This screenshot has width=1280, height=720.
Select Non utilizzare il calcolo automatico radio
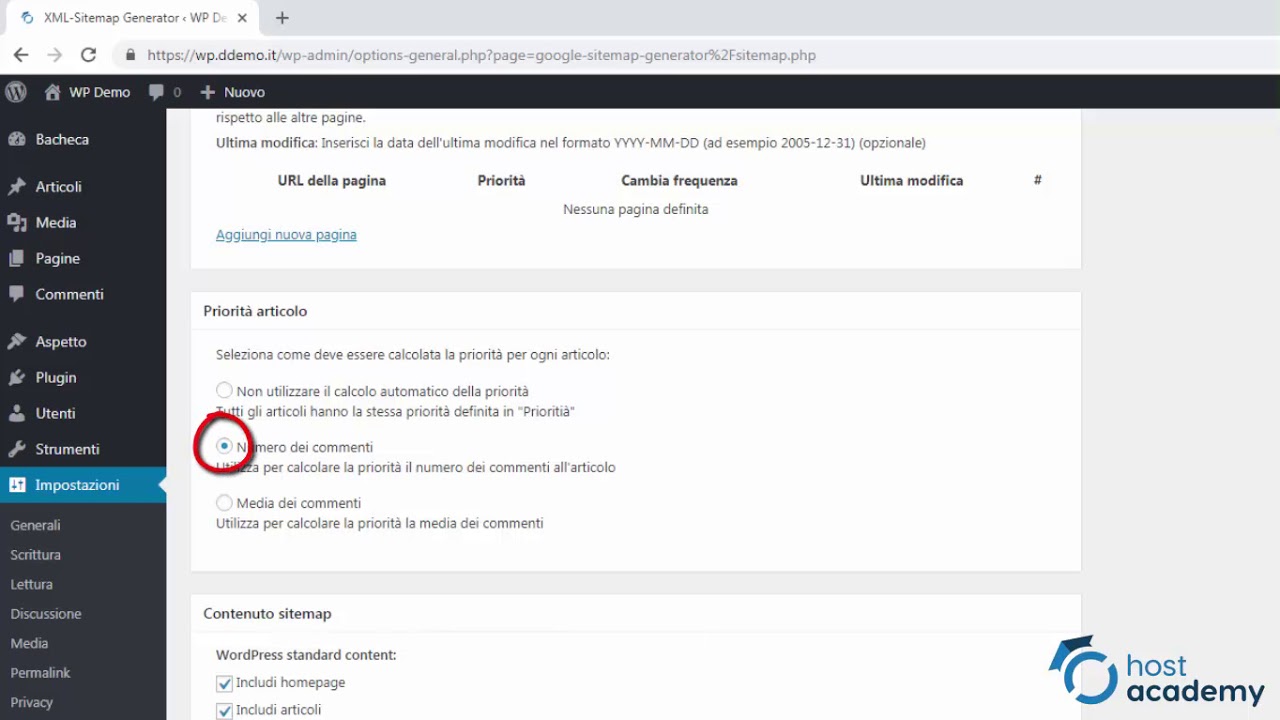(224, 391)
